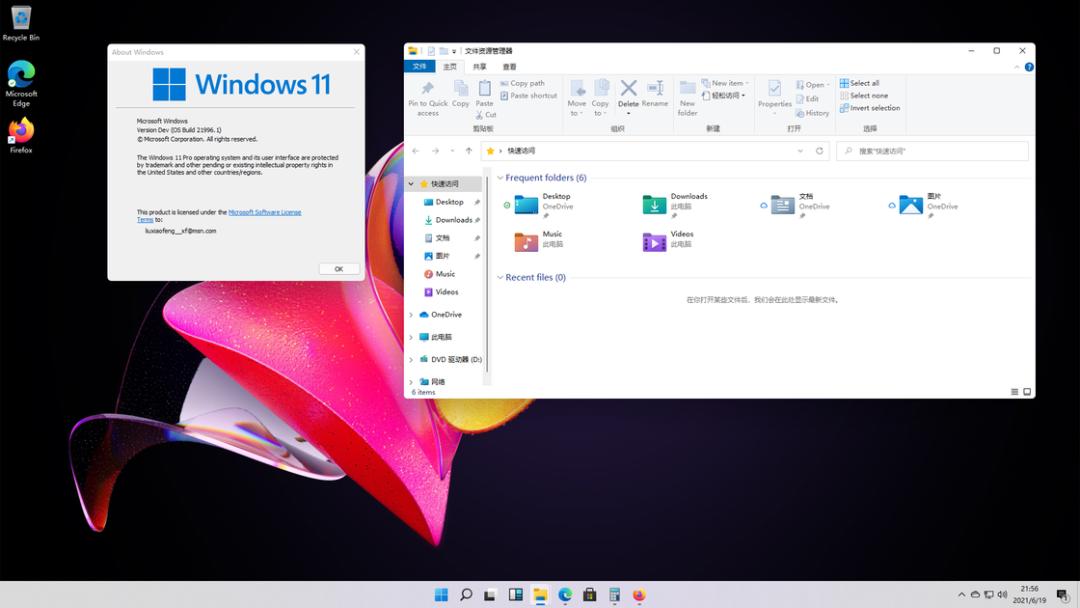Viewport: 1080px width, 608px height.
Task: Collapse the ribbon with the chevron
Action: (x=1017, y=67)
